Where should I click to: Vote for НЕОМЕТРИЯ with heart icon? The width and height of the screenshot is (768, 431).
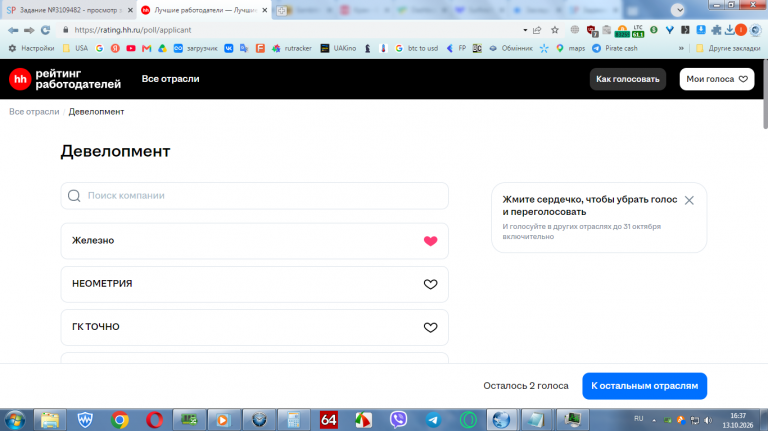tap(431, 284)
